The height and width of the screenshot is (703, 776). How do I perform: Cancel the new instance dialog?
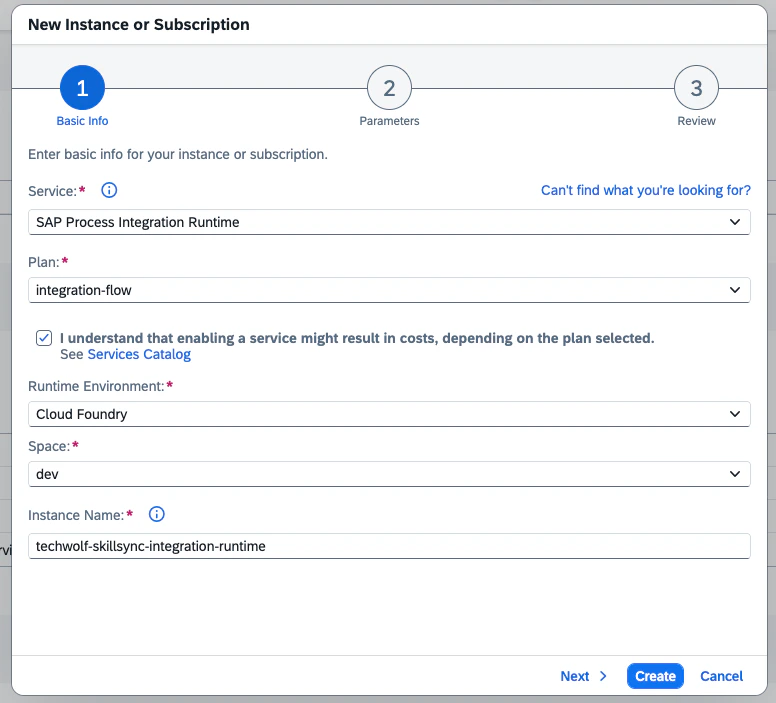click(x=721, y=676)
